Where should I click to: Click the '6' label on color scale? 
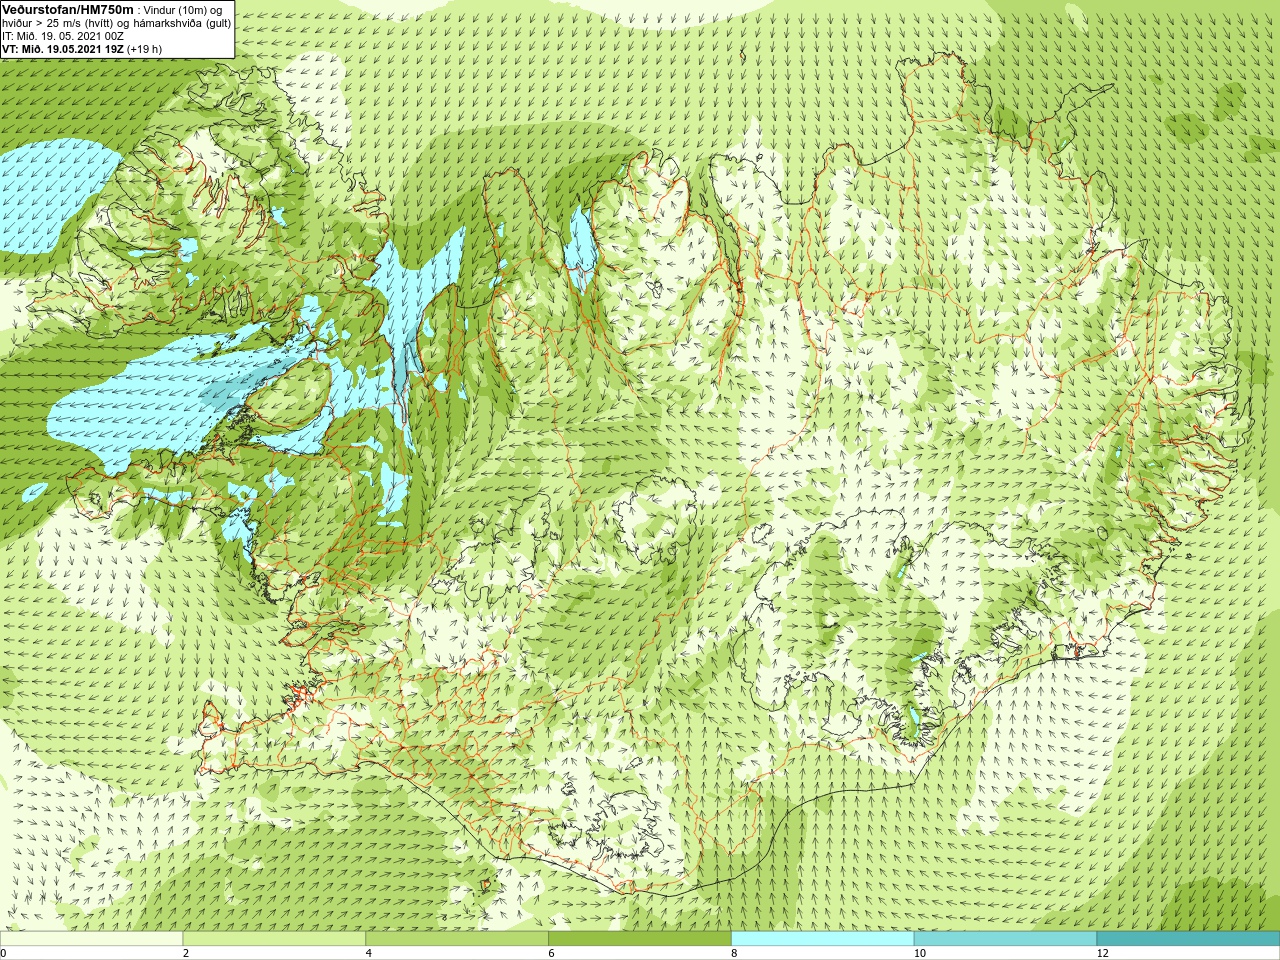551,953
